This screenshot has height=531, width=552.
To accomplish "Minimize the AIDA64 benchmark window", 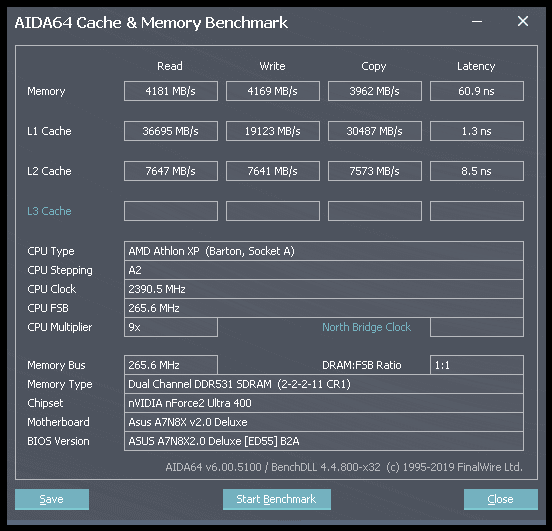I will tap(477, 21).
